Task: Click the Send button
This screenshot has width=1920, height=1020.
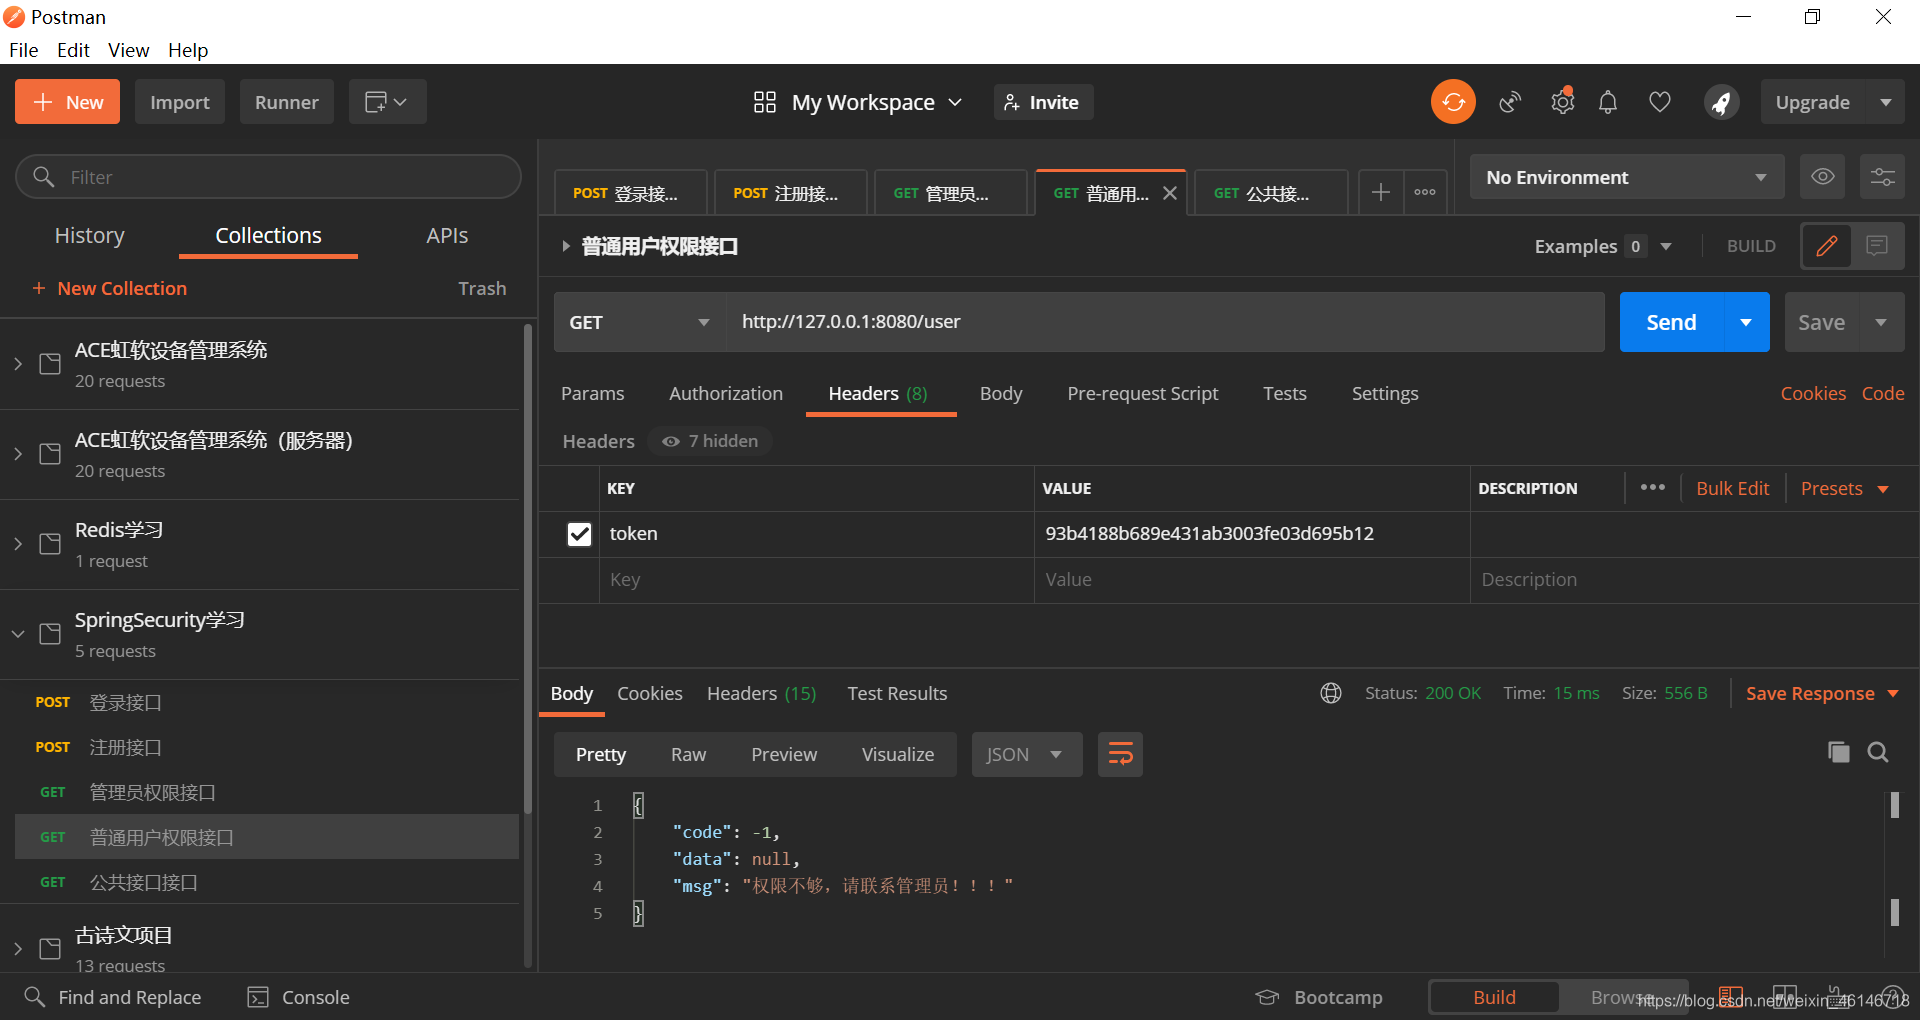Action: tap(1671, 322)
